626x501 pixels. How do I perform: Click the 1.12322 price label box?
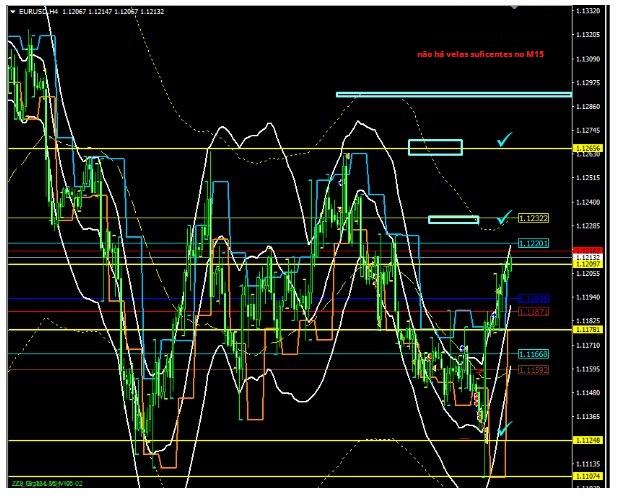[x=533, y=218]
